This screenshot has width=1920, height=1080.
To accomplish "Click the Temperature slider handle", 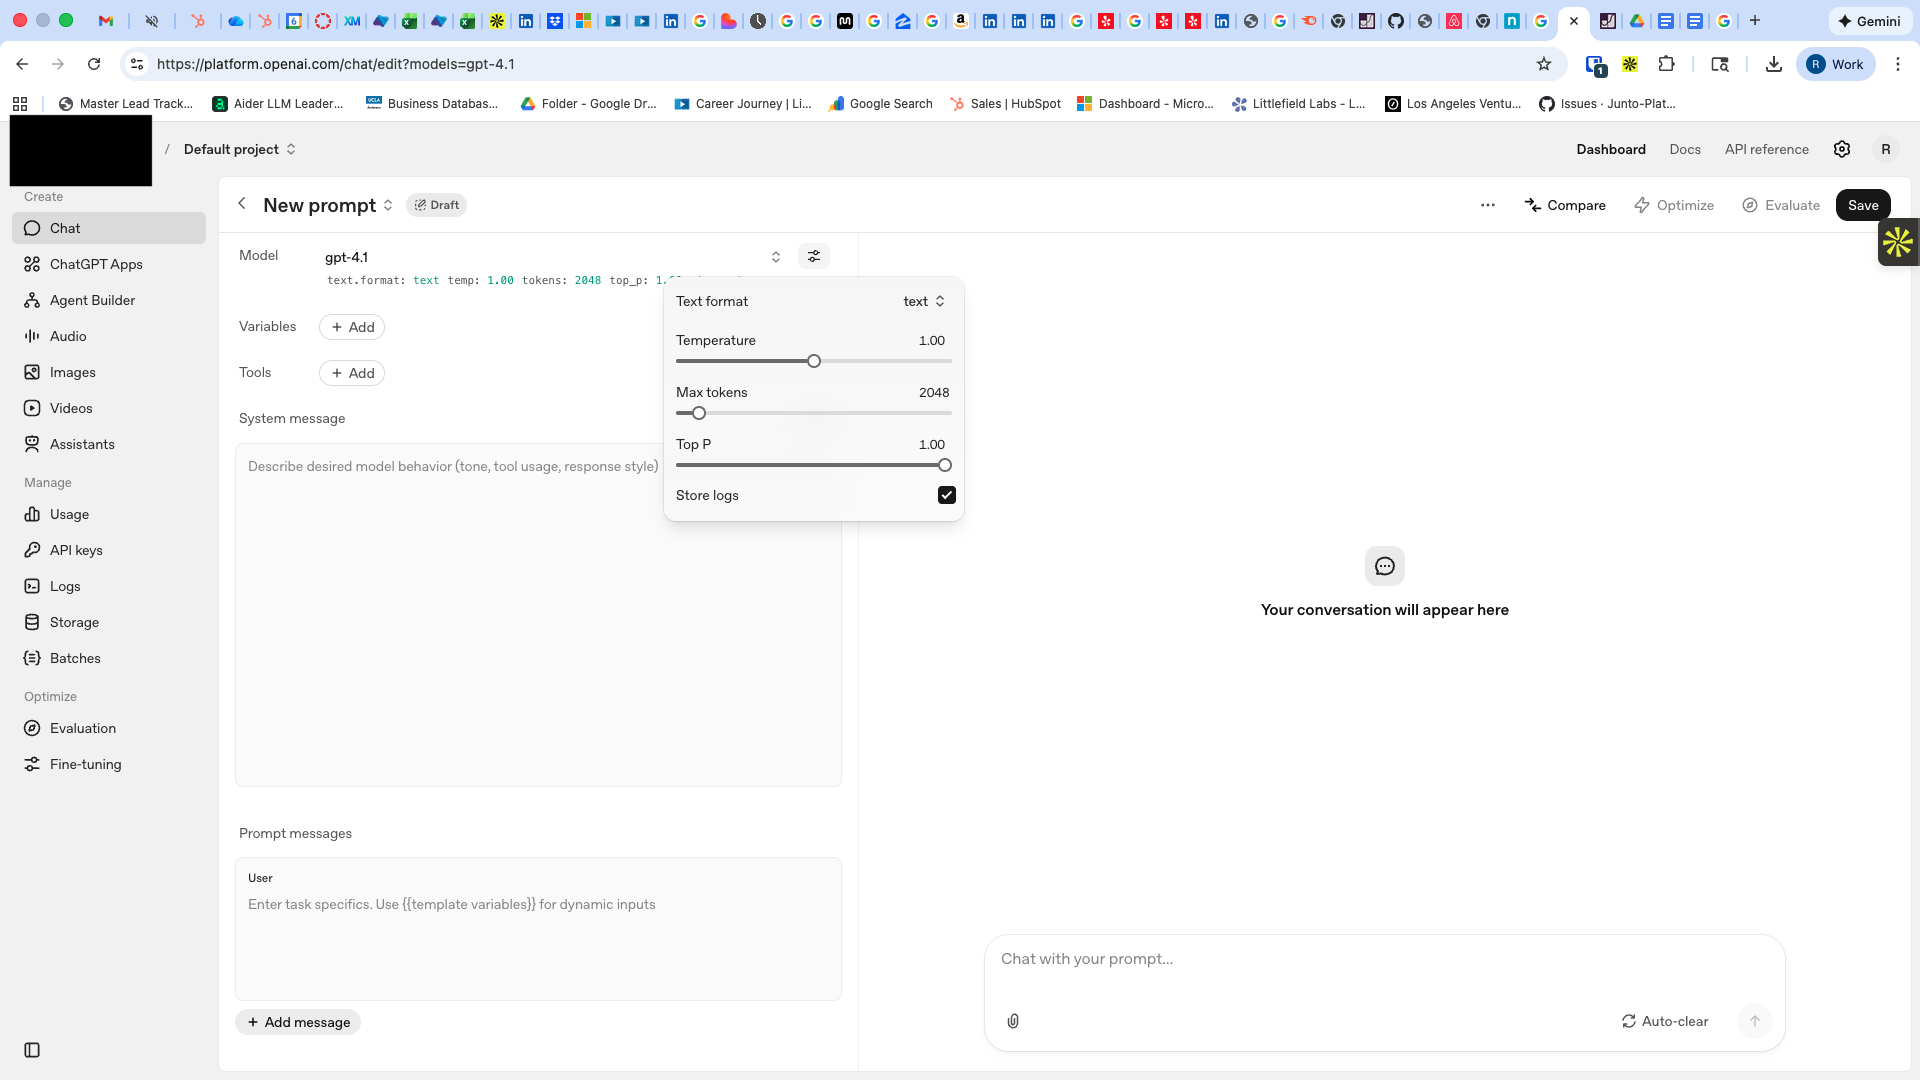I will 814,361.
